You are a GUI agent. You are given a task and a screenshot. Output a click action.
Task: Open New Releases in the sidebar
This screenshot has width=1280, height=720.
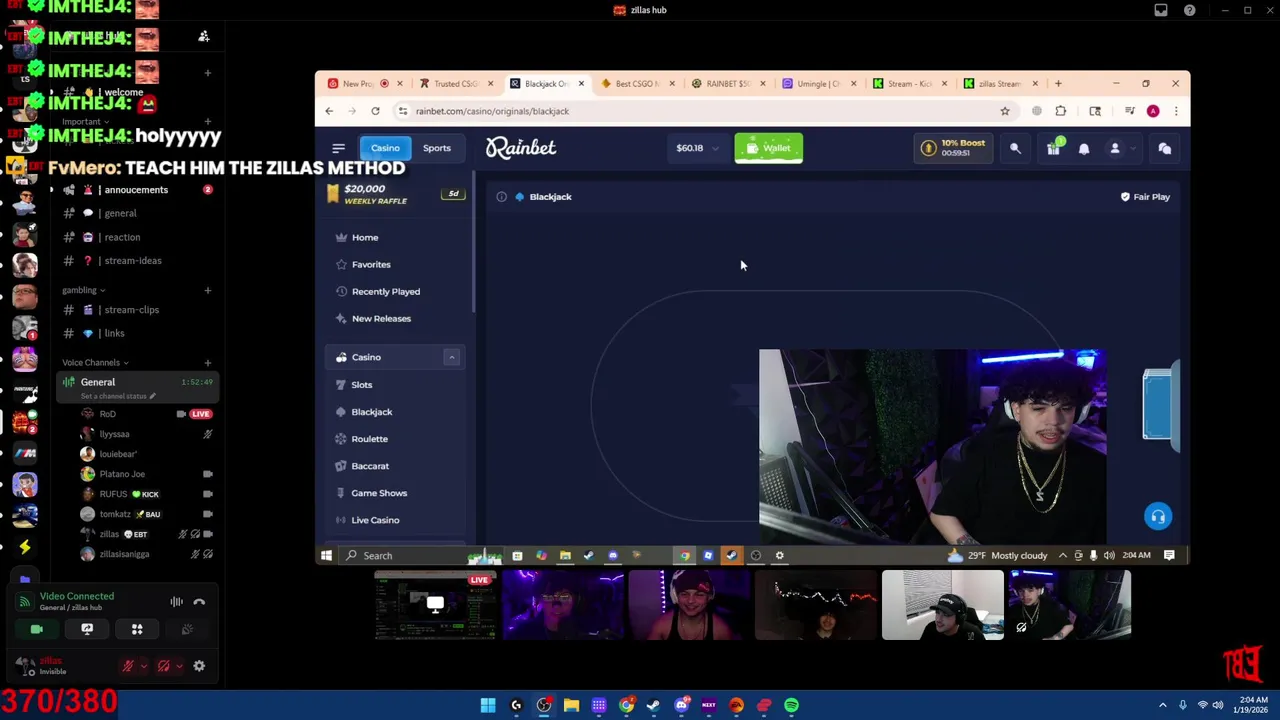381,319
